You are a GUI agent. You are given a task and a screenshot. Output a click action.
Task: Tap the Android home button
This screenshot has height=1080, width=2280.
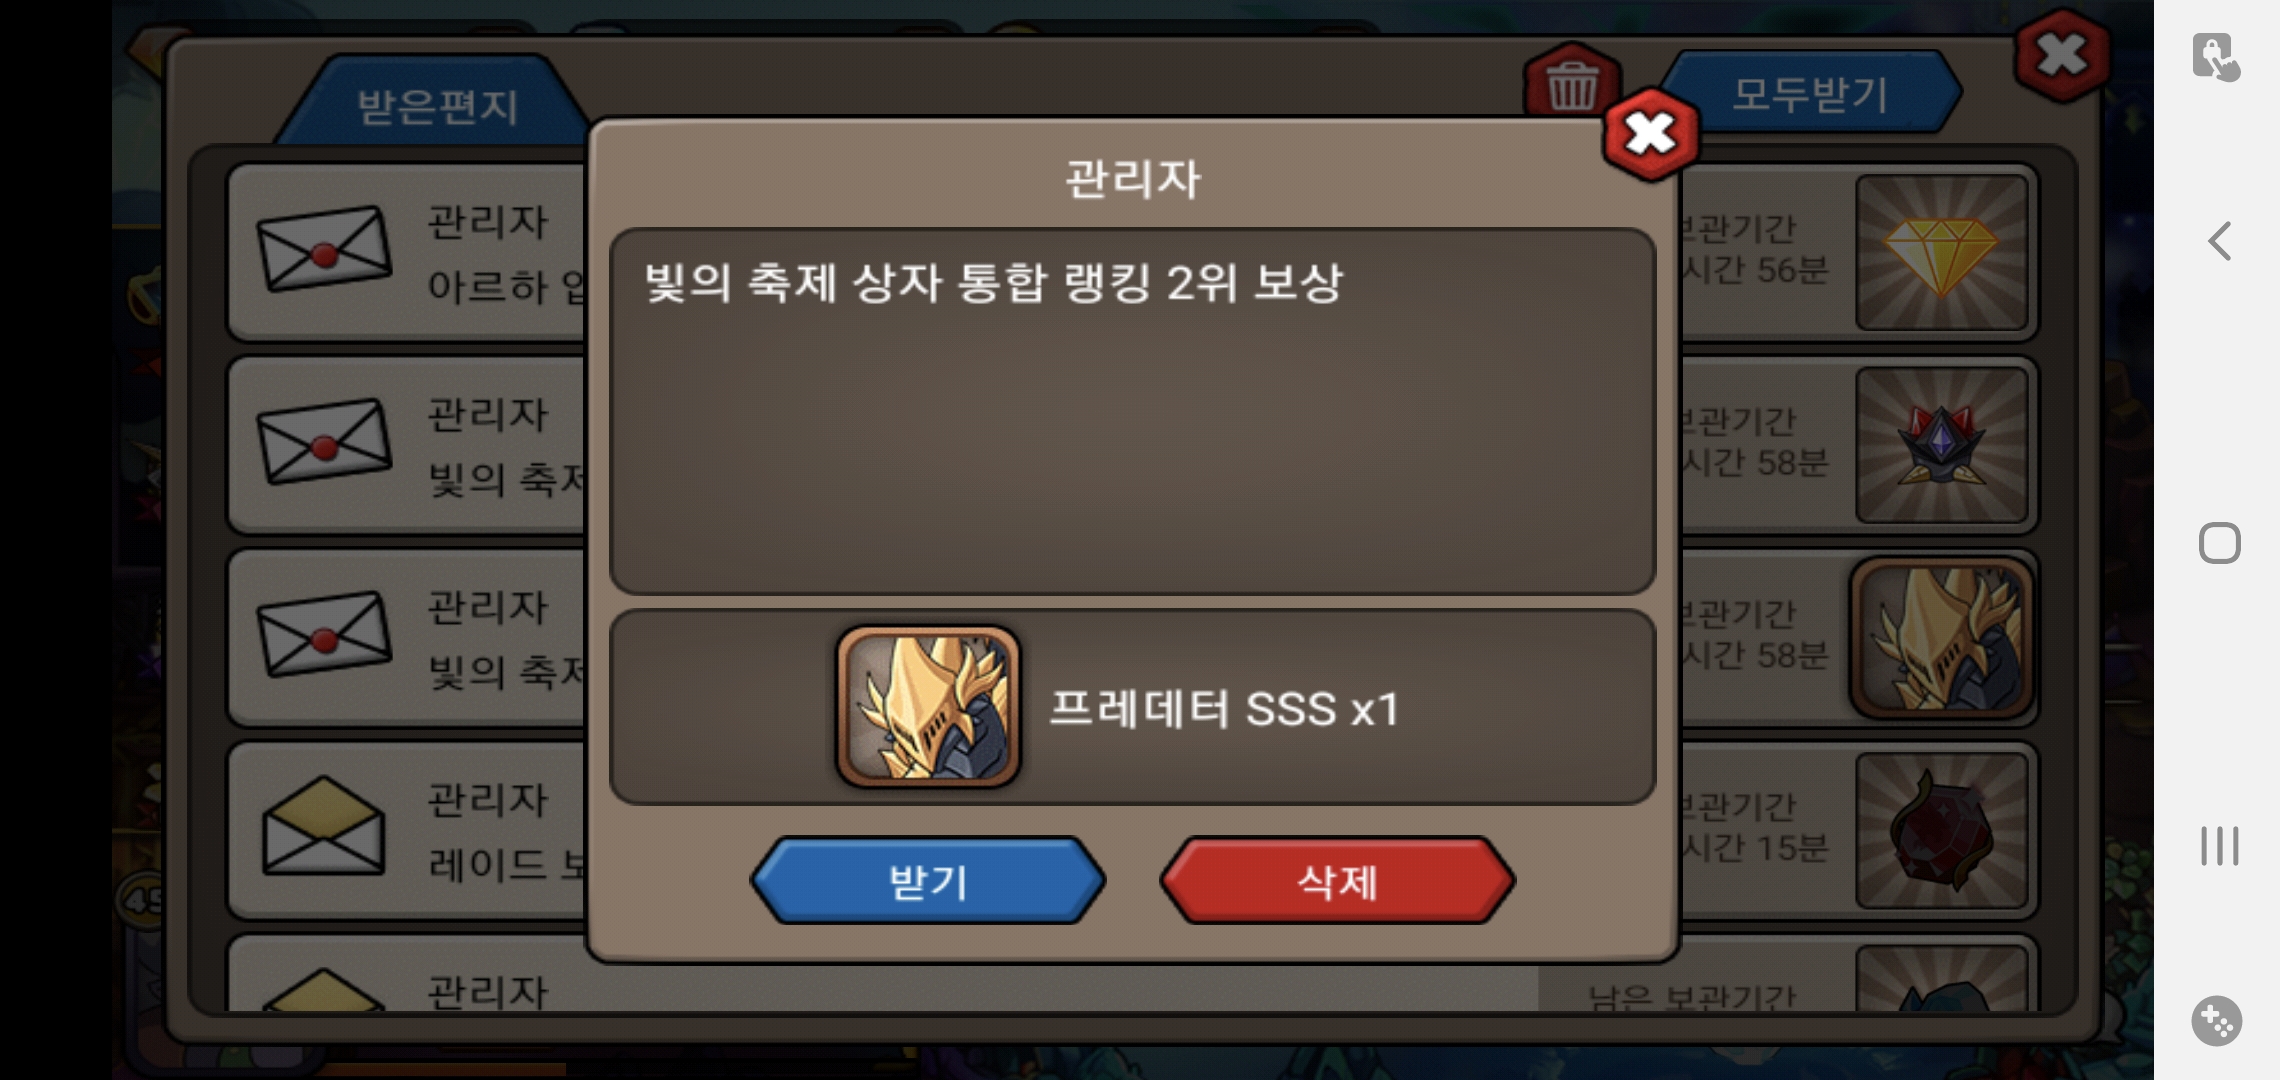(2219, 543)
